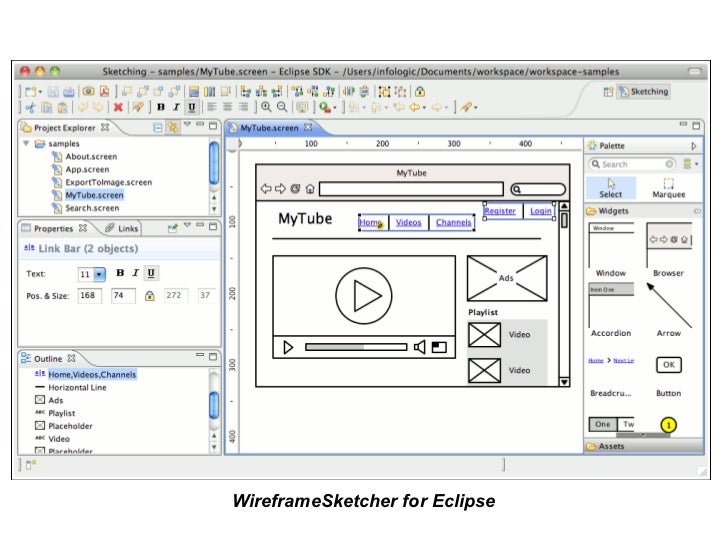
Task: Open App.screen in Project Explorer
Action: tap(87, 169)
